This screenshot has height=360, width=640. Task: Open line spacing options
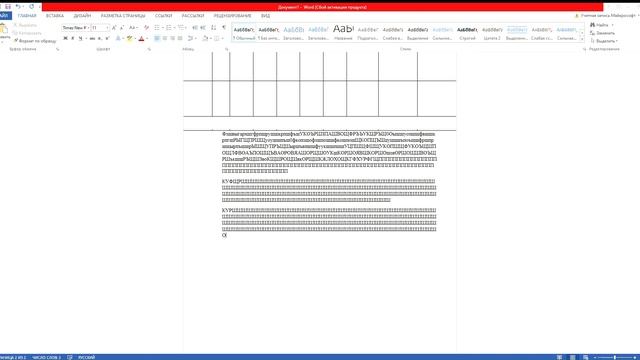[x=191, y=38]
